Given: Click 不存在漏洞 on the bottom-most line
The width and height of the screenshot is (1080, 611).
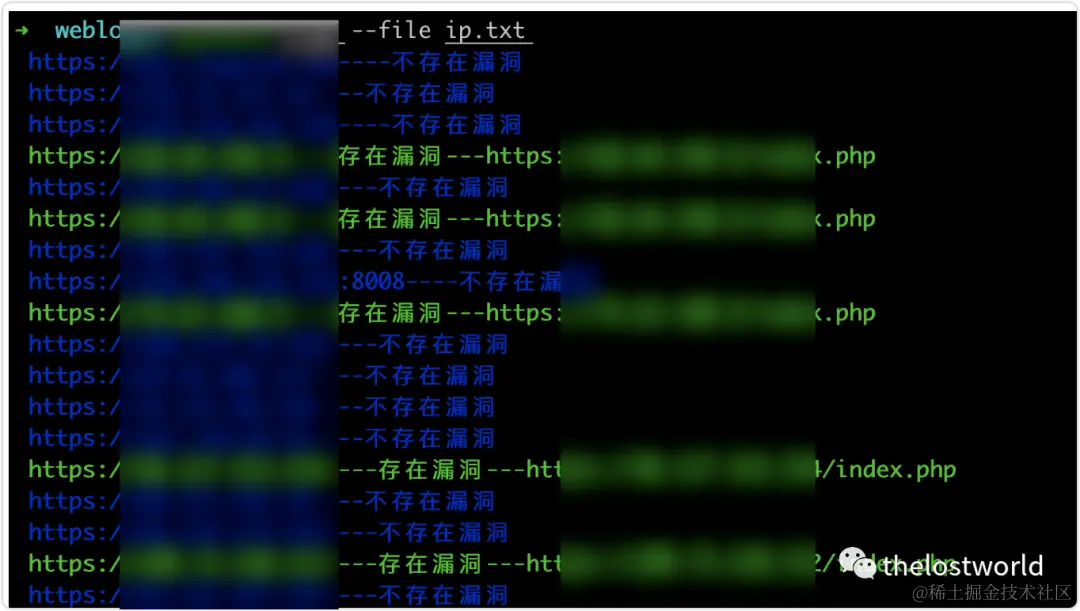Looking at the screenshot, I should 443,594.
